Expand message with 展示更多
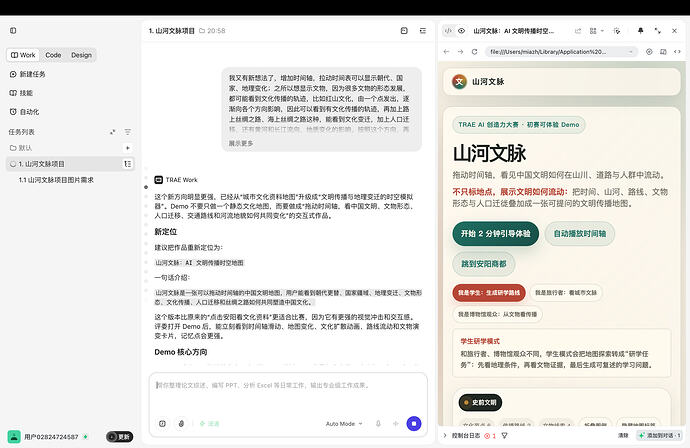 tap(241, 143)
